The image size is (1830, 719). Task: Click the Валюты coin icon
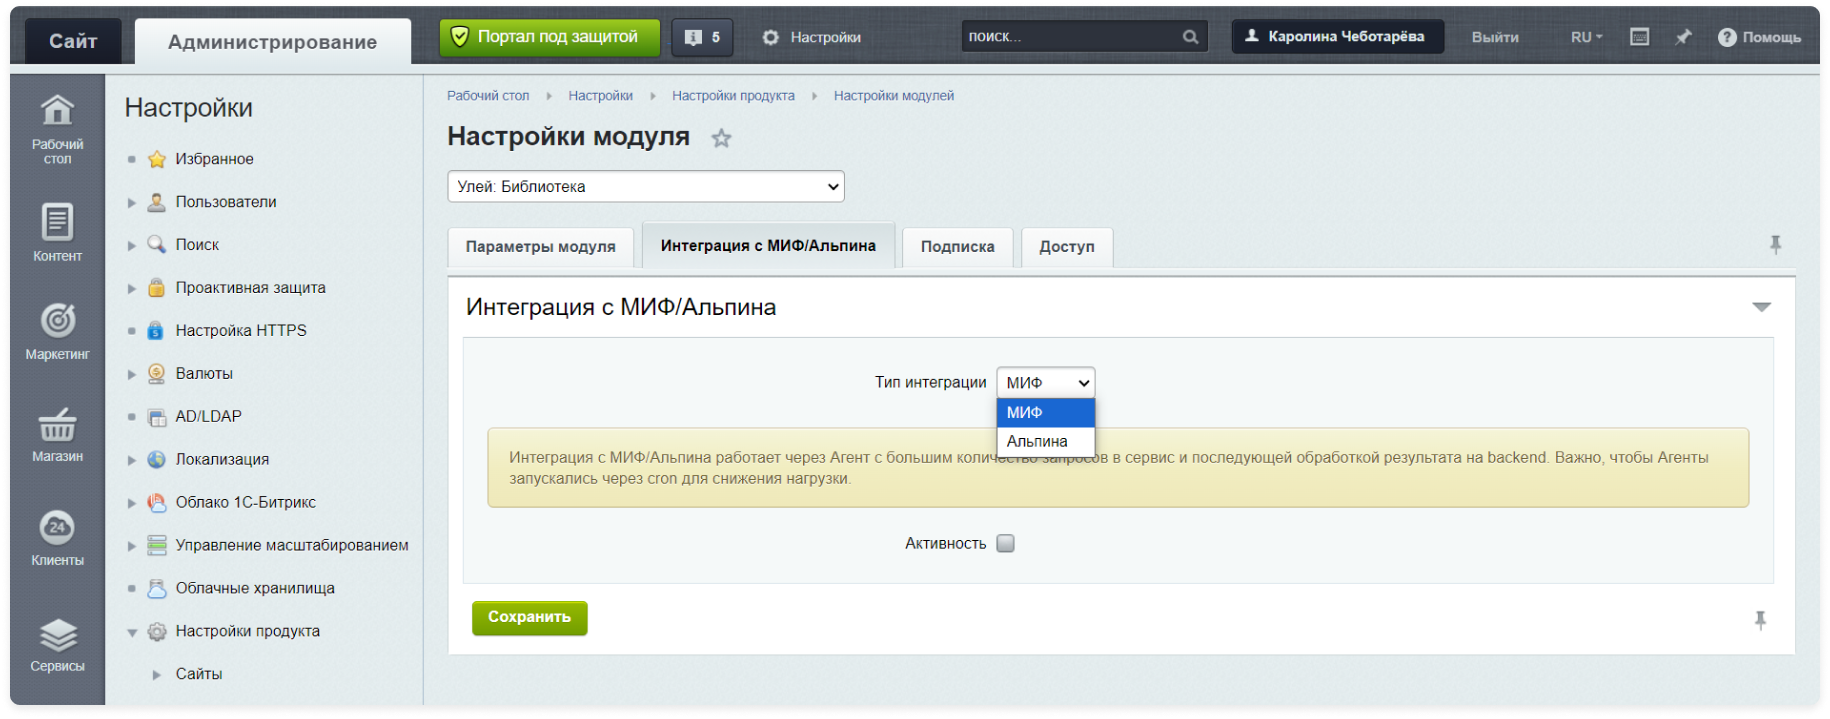[157, 374]
